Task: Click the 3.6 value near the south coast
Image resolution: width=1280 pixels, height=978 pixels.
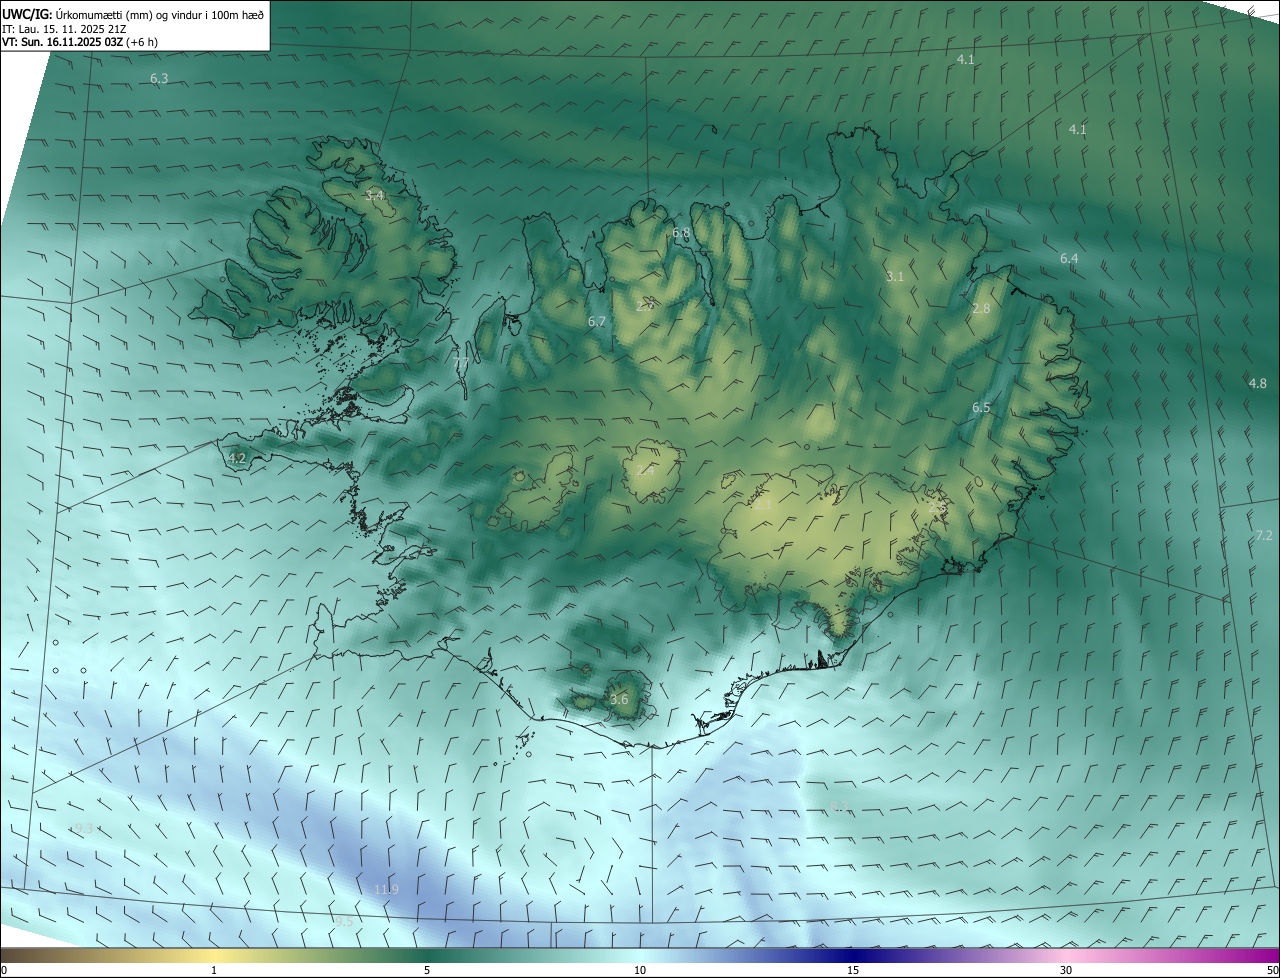Action: (619, 699)
